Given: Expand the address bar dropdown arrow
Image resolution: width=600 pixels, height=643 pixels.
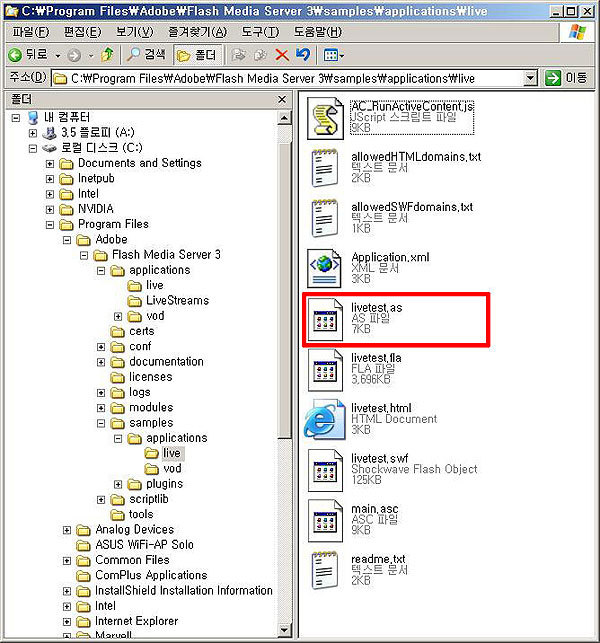Looking at the screenshot, I should [530, 78].
